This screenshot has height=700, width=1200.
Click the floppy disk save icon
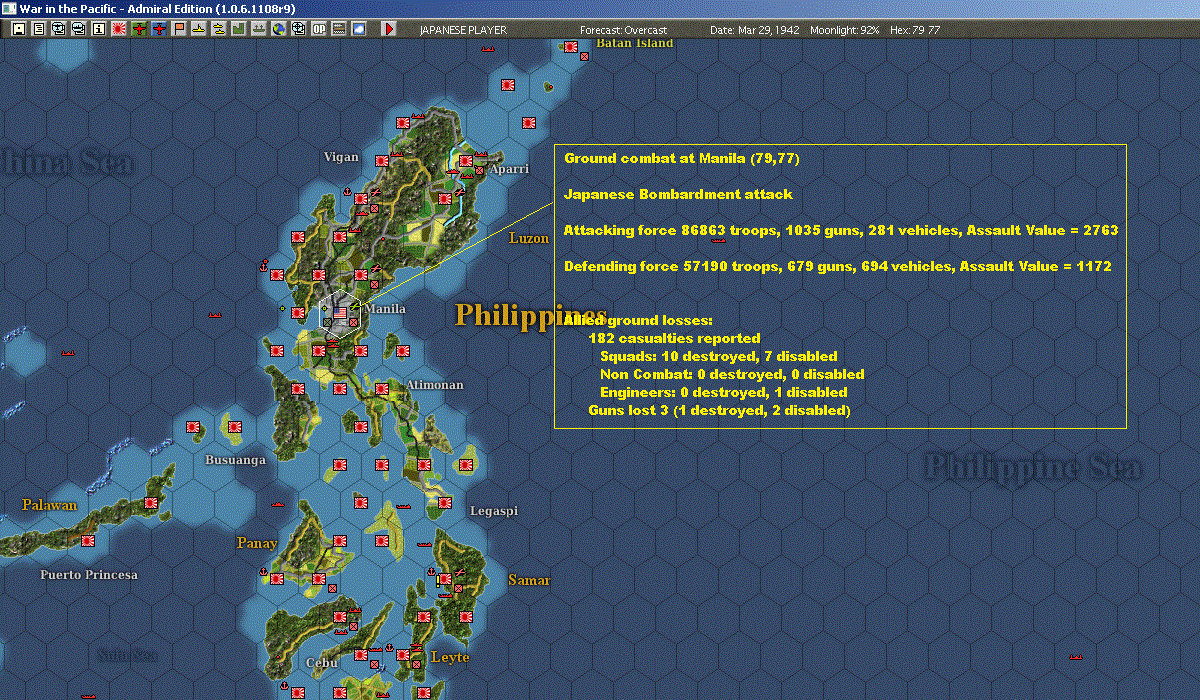tap(19, 29)
